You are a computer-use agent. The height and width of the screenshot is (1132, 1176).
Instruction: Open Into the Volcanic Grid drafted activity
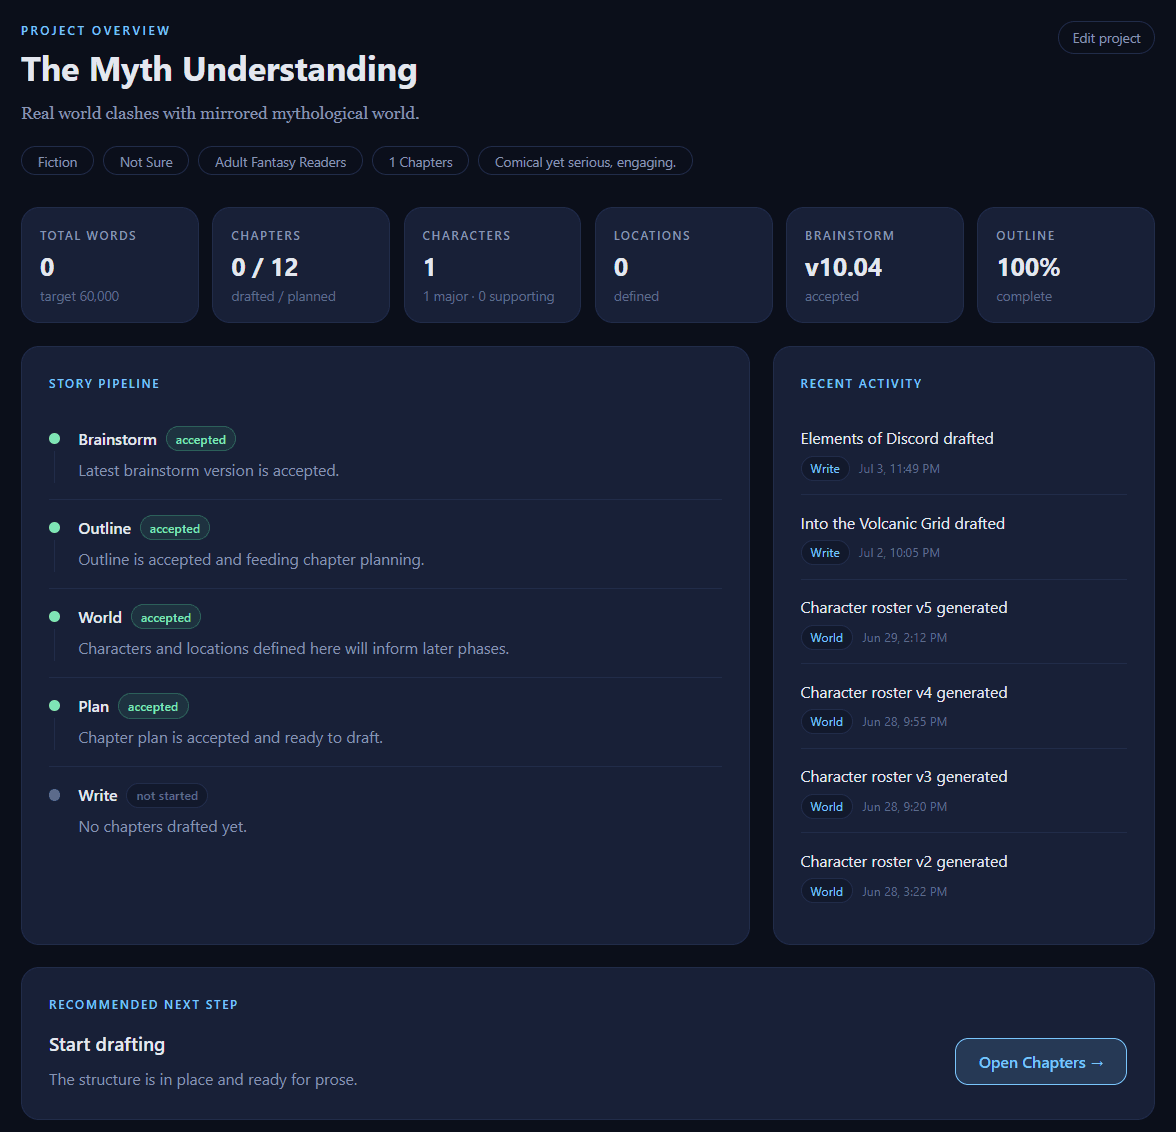tap(902, 523)
